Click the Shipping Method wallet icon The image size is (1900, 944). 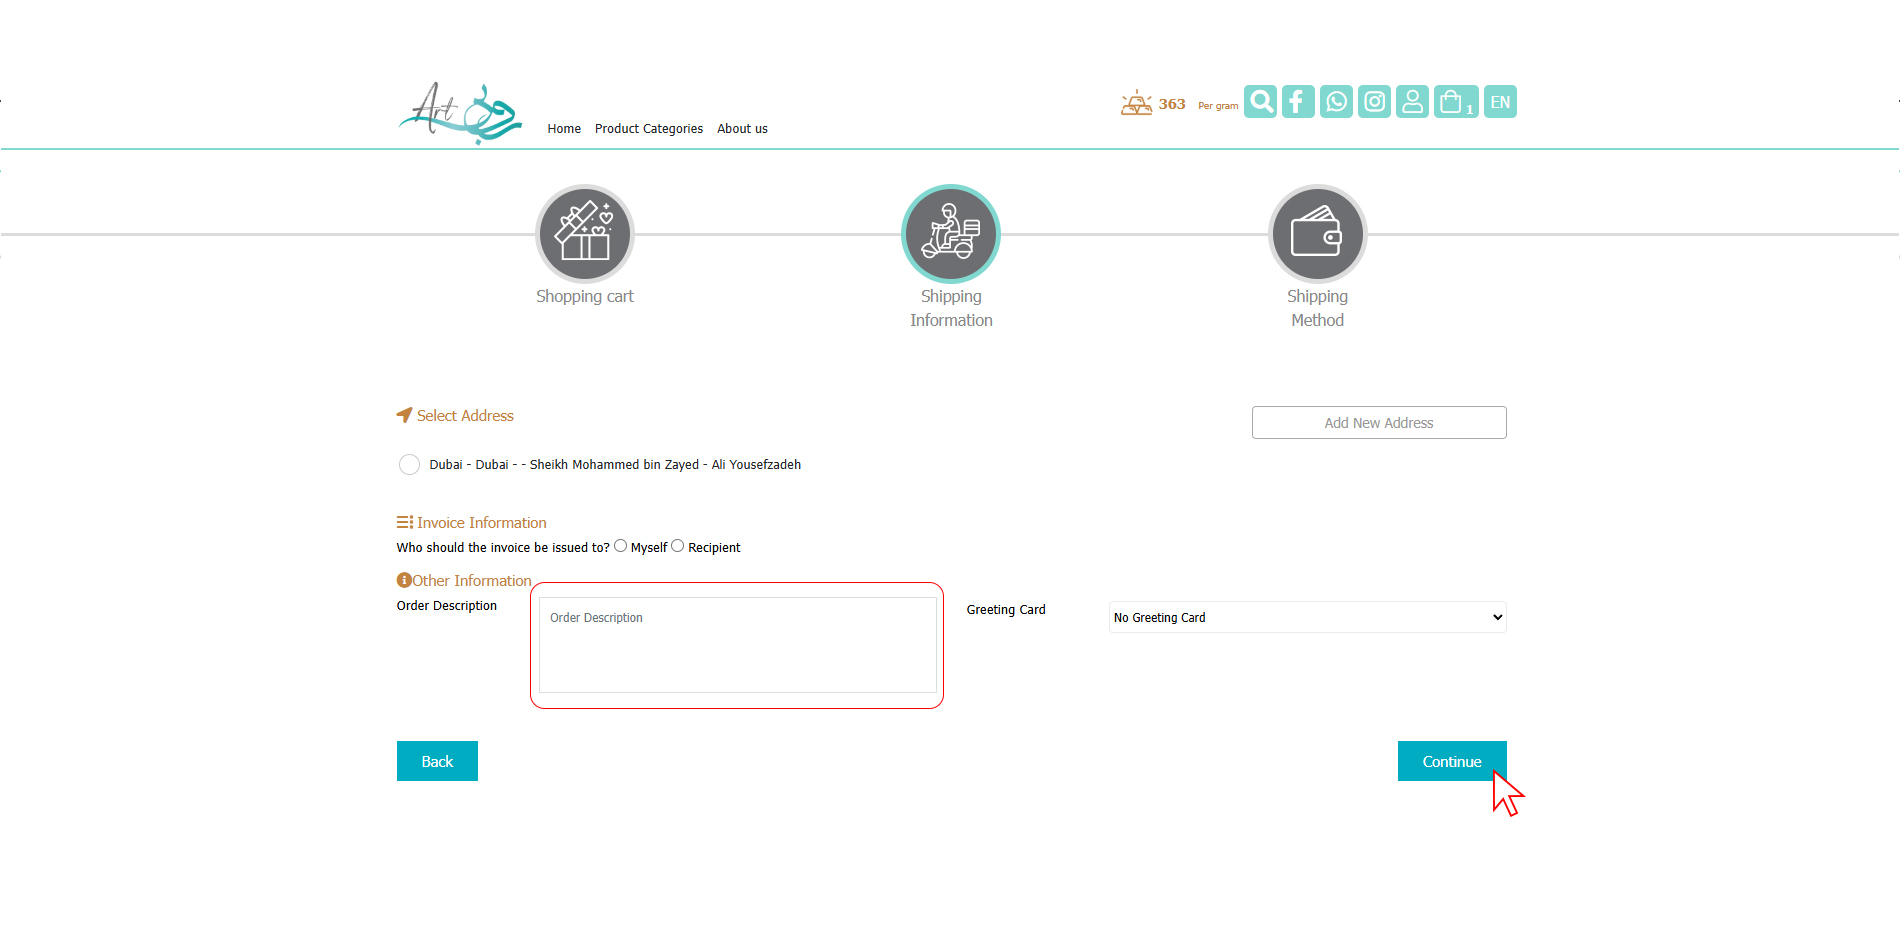1317,234
